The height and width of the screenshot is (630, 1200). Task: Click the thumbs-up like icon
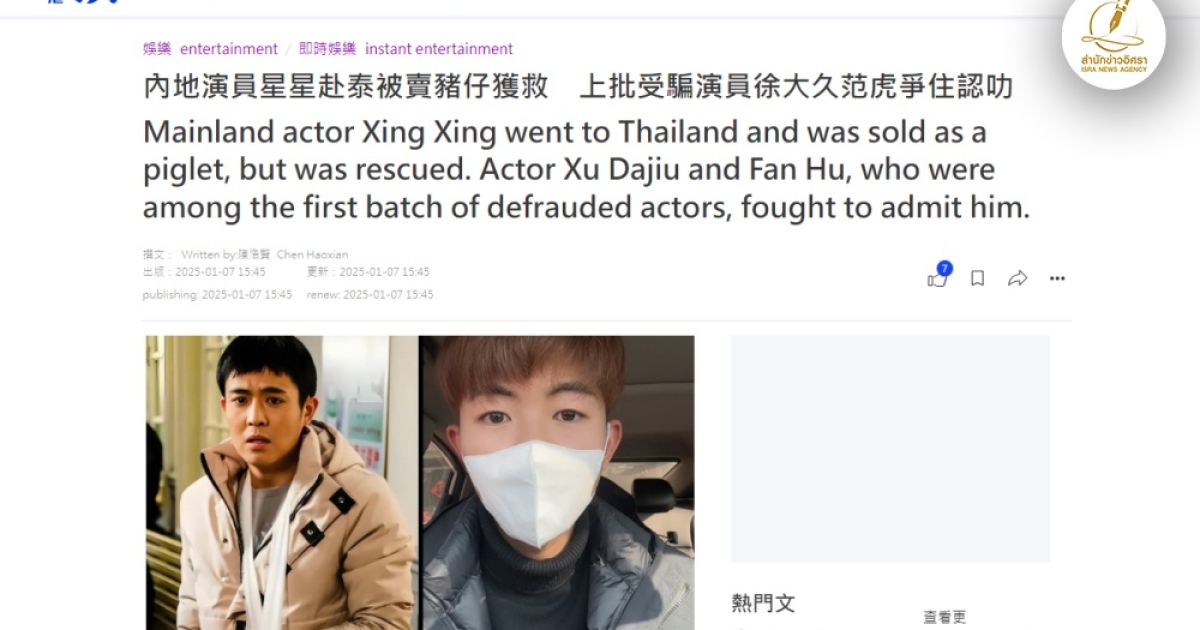click(936, 279)
